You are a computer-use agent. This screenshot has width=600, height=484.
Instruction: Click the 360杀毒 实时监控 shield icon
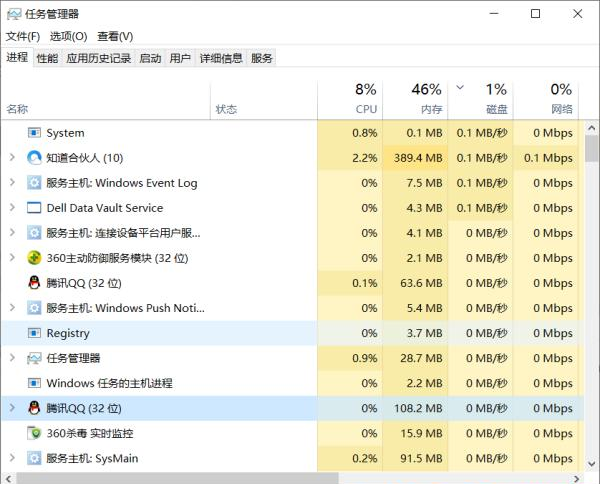point(34,434)
